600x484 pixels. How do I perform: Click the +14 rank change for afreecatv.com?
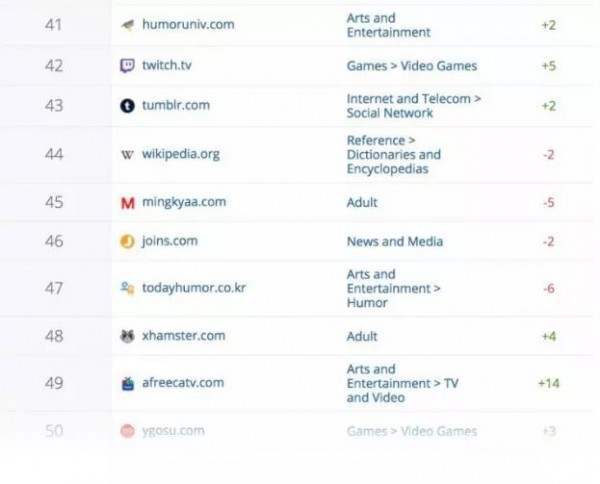tap(549, 383)
